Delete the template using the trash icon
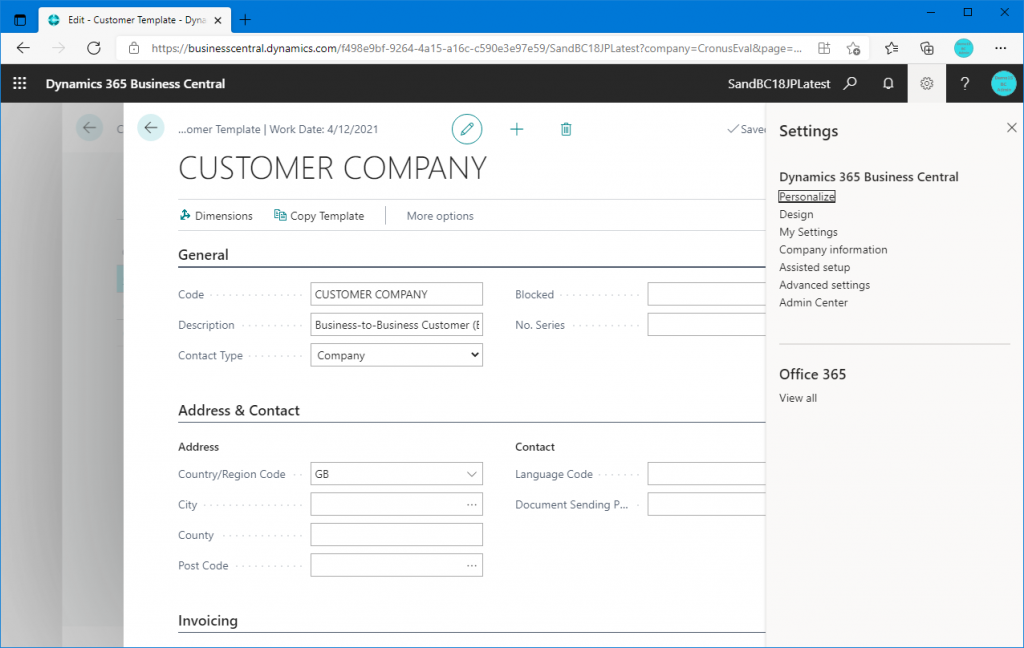 click(x=566, y=129)
